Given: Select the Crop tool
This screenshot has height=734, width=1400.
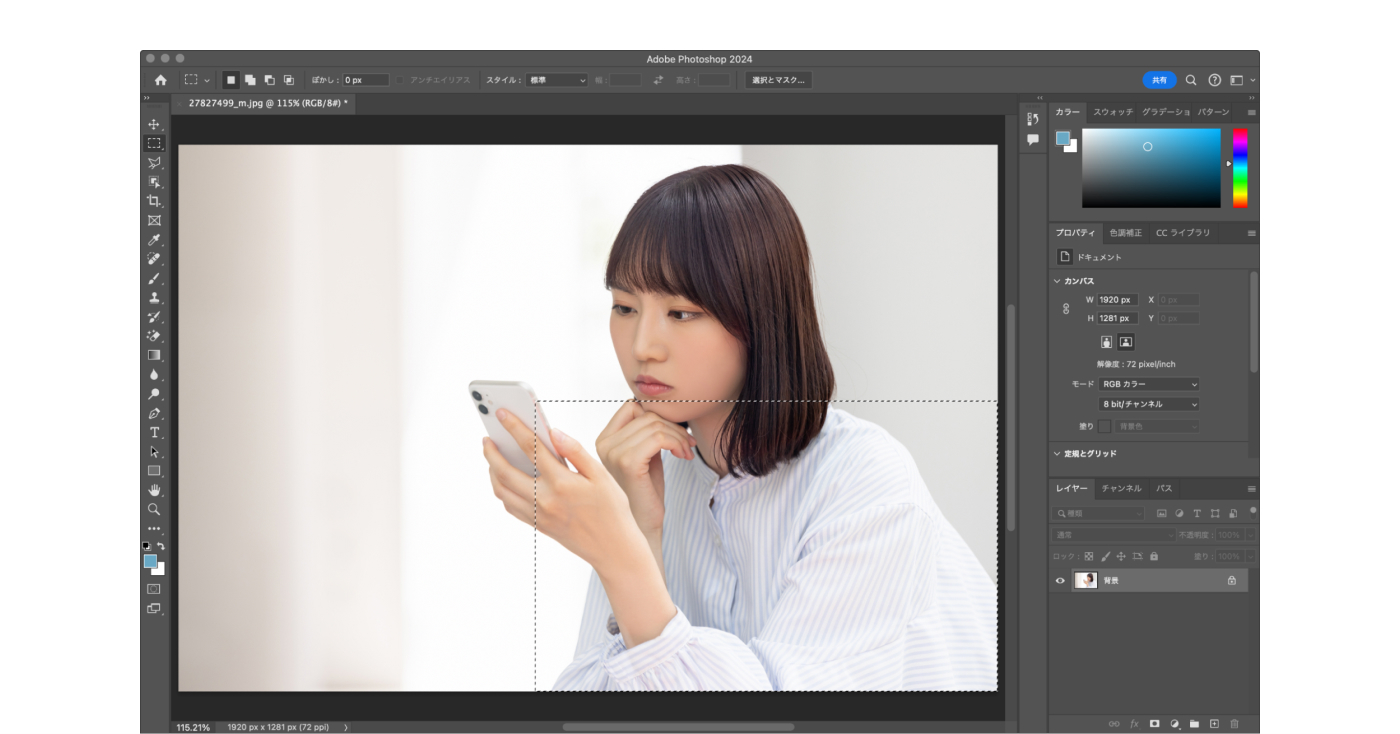Looking at the screenshot, I should [x=154, y=201].
